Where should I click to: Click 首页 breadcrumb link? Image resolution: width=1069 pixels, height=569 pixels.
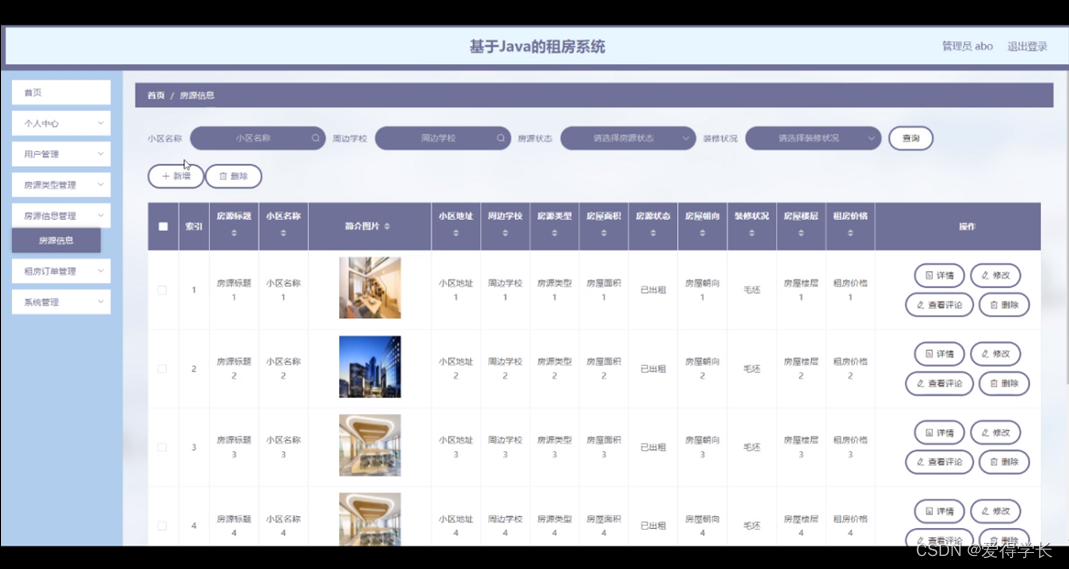click(x=156, y=95)
